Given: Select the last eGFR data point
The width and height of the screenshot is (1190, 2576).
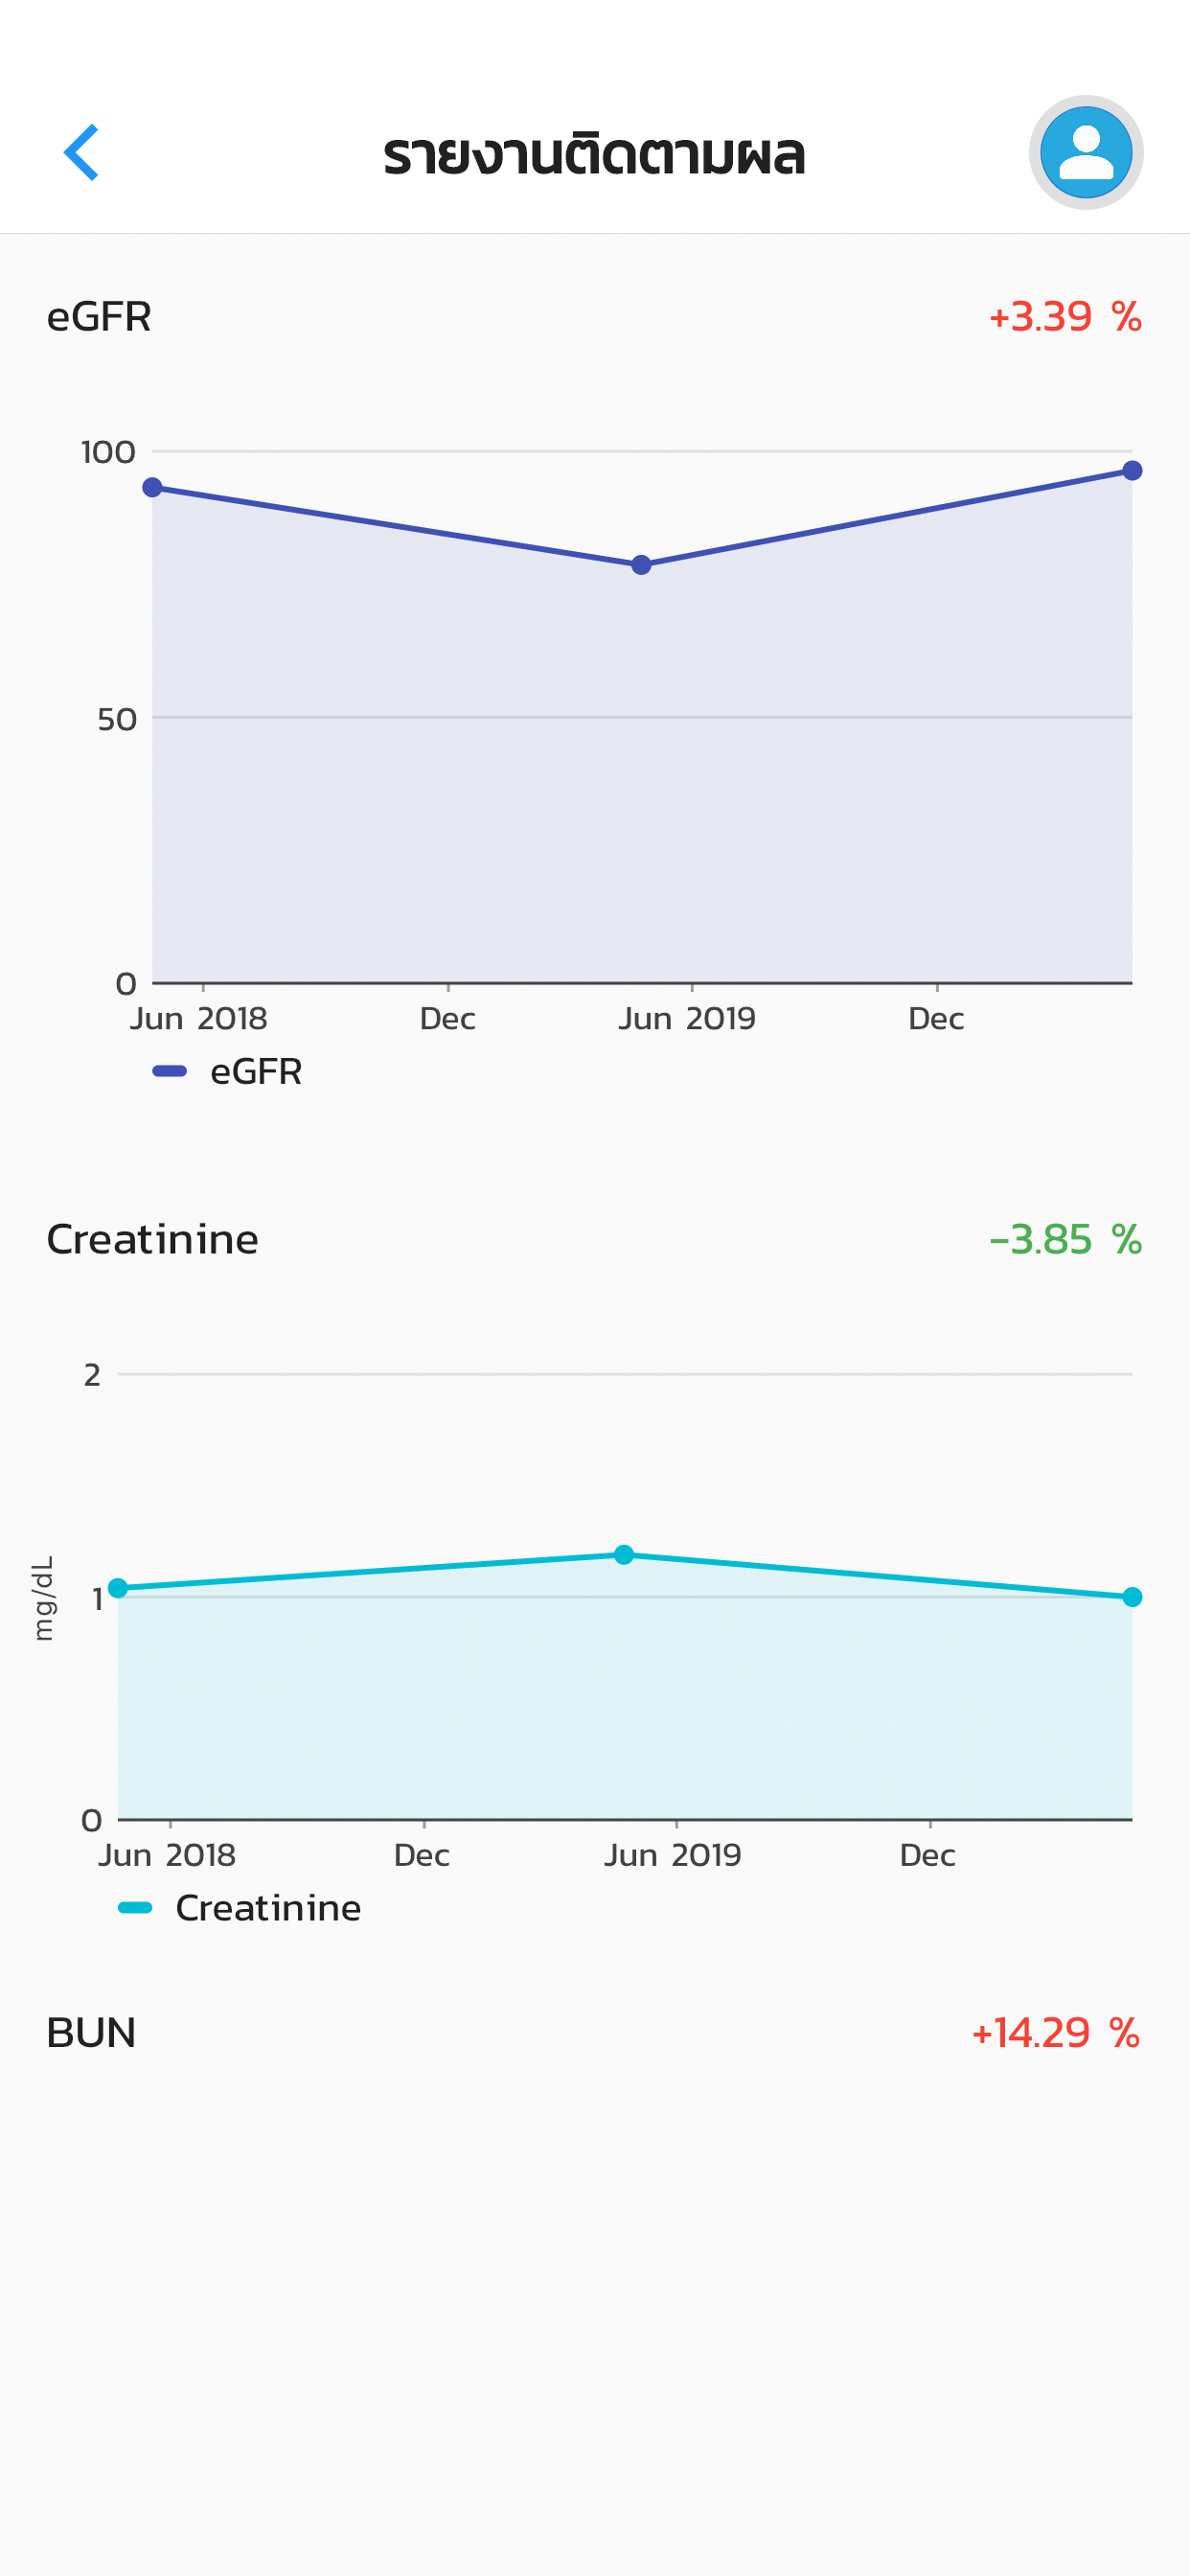Looking at the screenshot, I should tap(1132, 470).
